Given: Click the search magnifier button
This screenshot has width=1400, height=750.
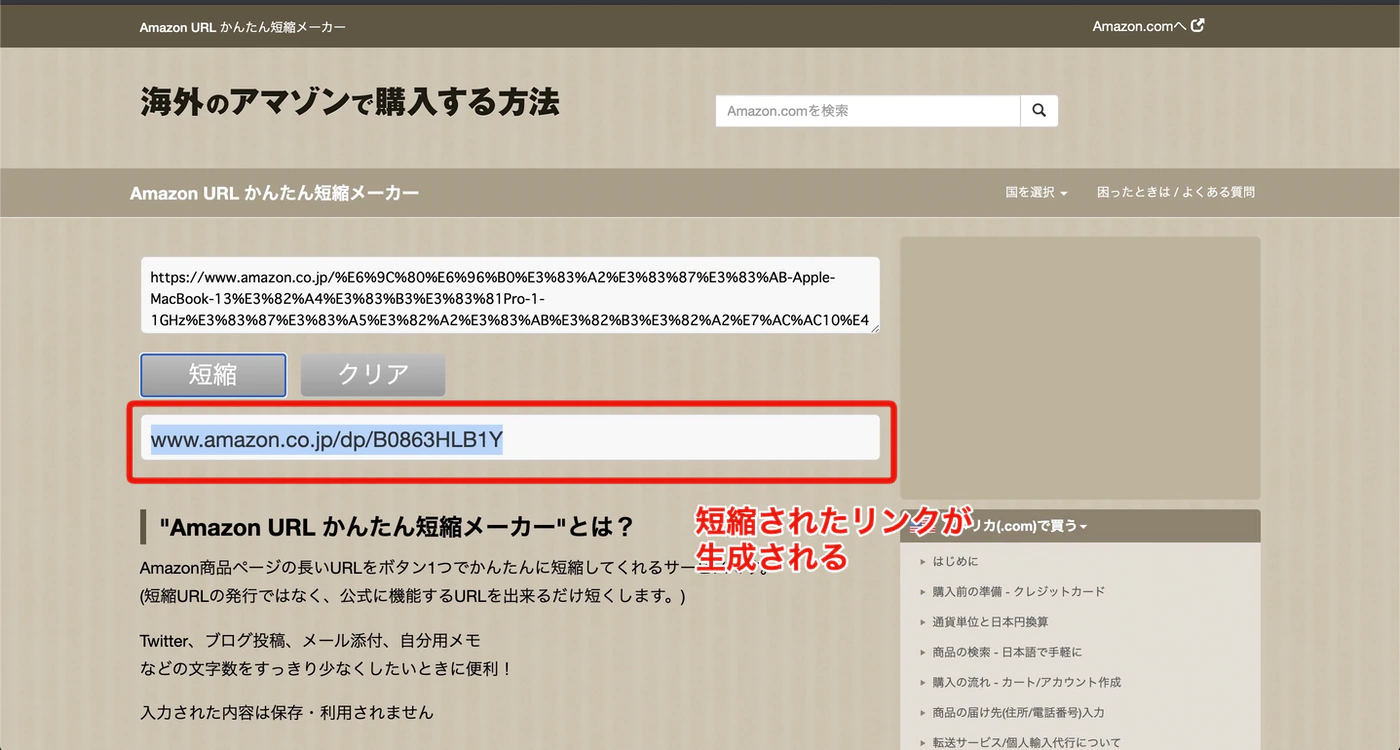Looking at the screenshot, I should pyautogui.click(x=1039, y=111).
